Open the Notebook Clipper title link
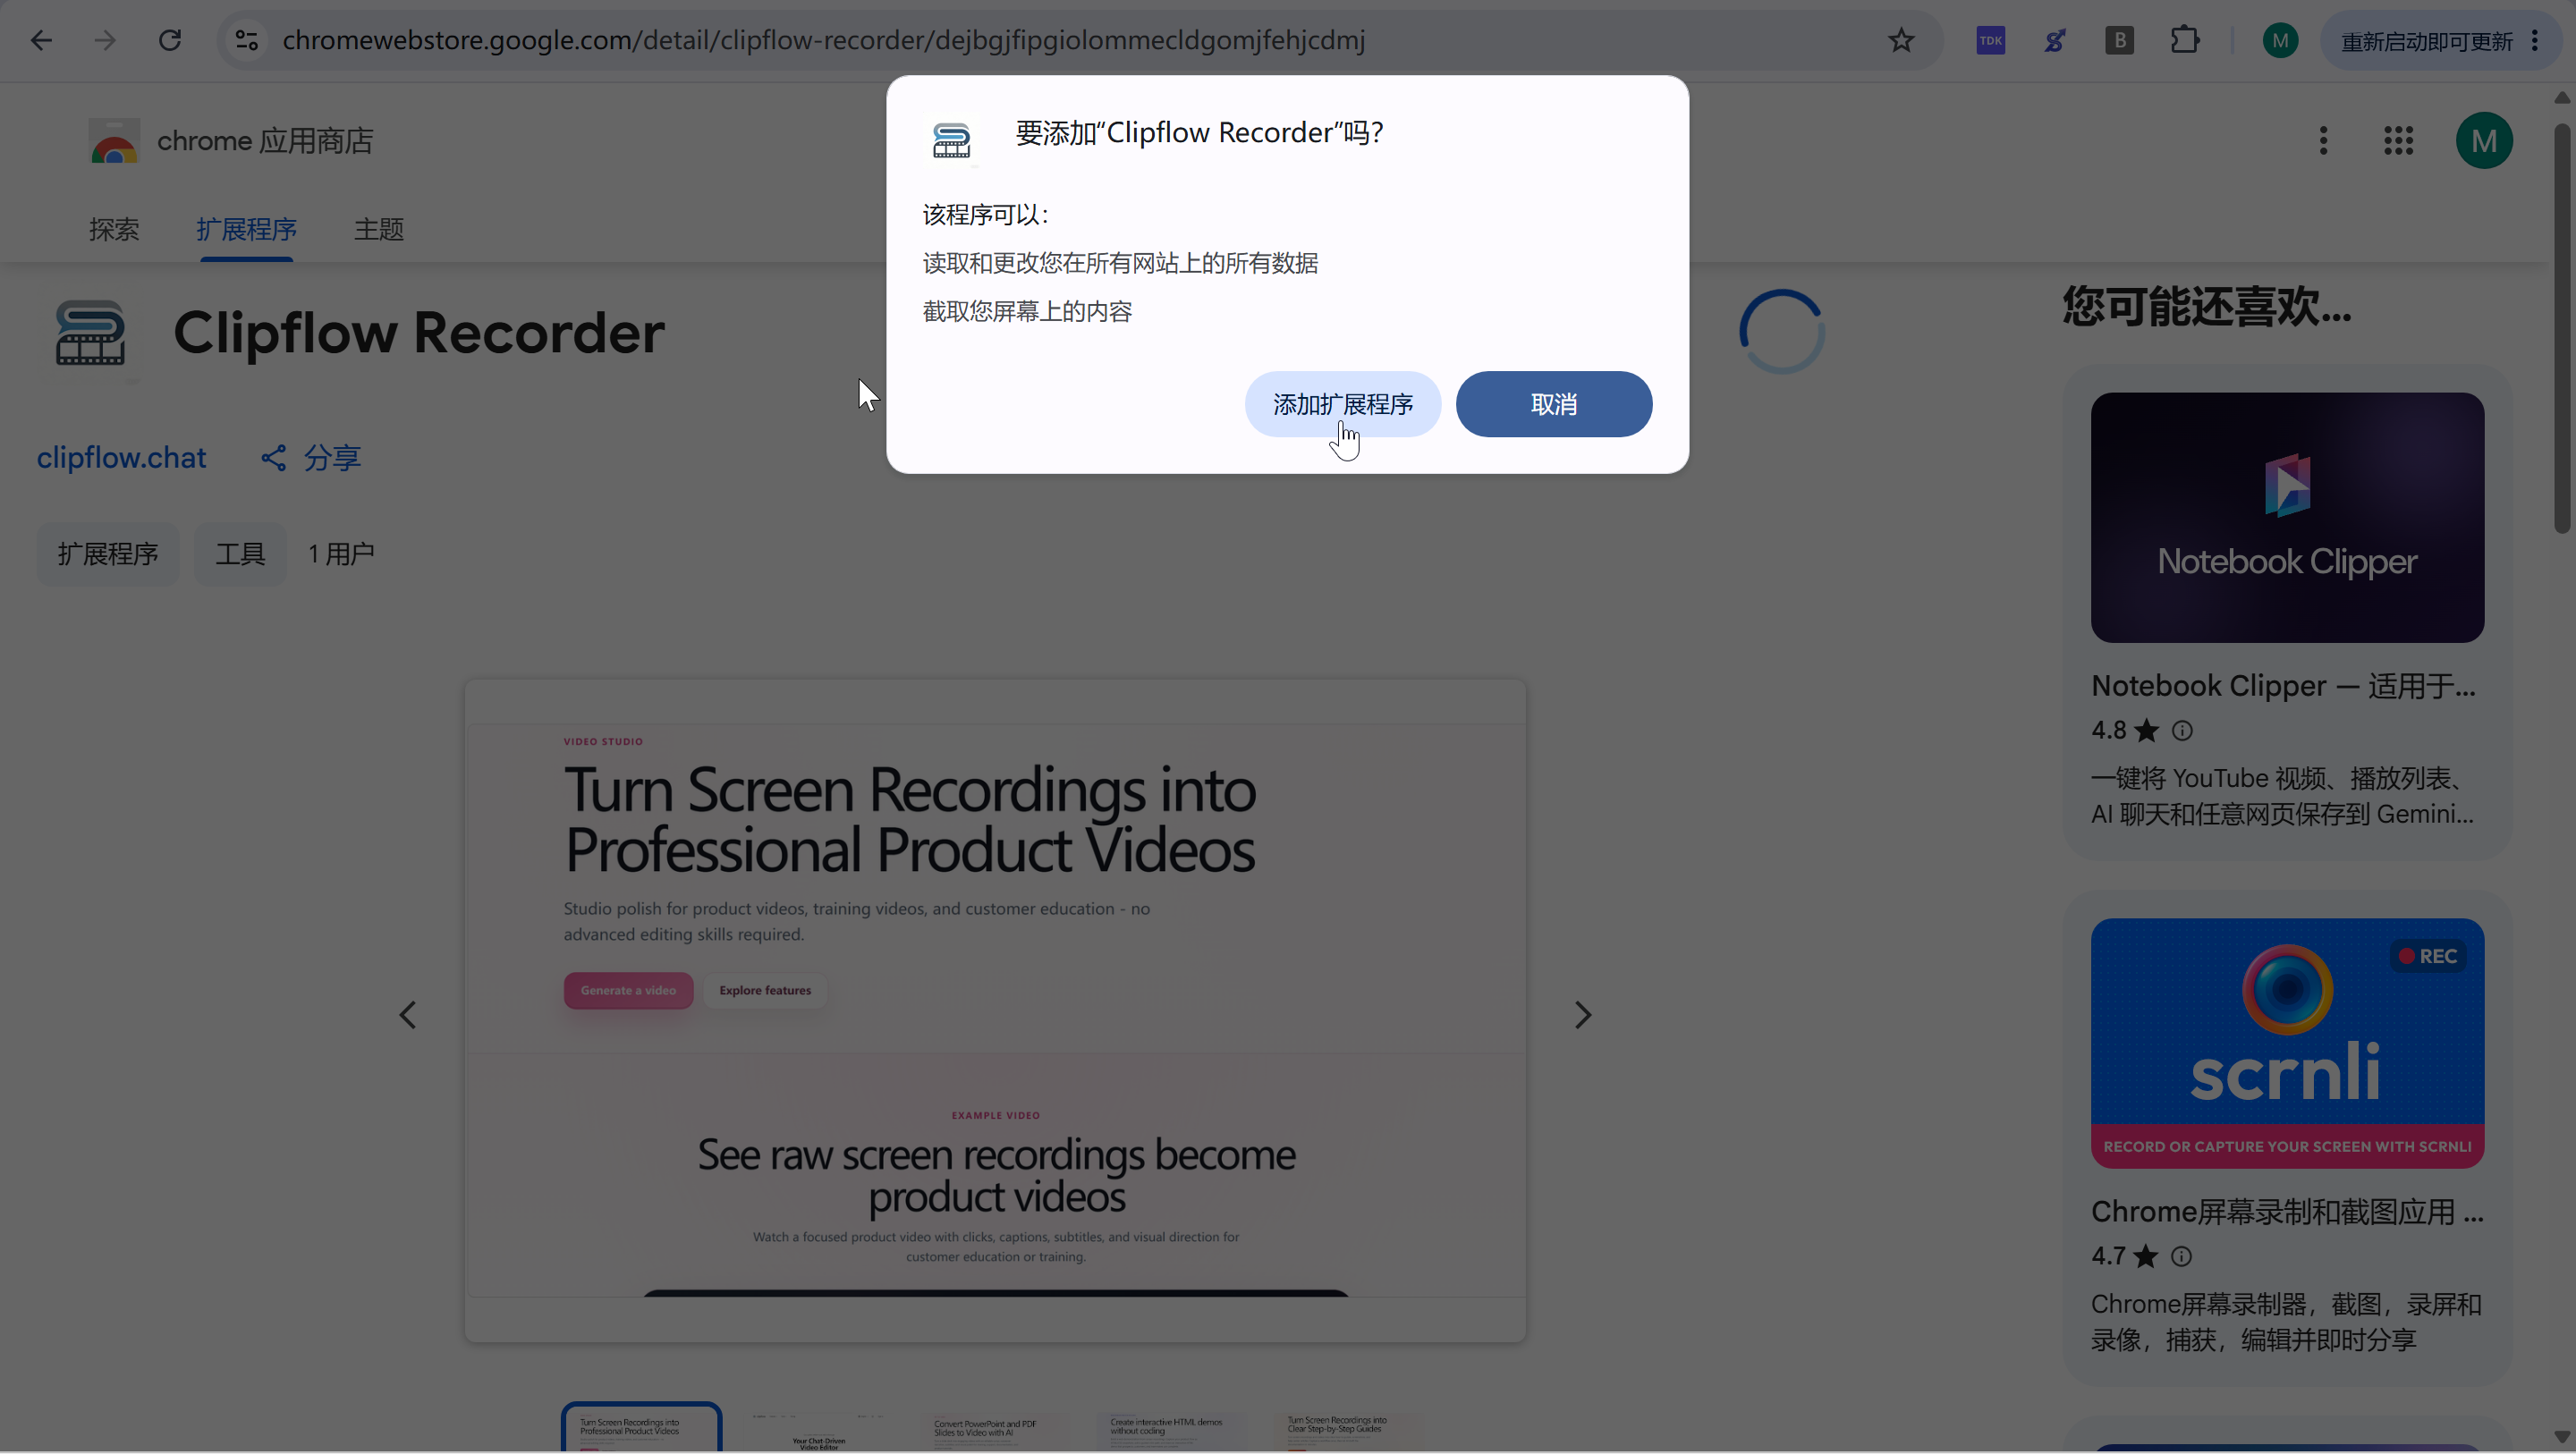Image resolution: width=2576 pixels, height=1454 pixels. [2283, 686]
